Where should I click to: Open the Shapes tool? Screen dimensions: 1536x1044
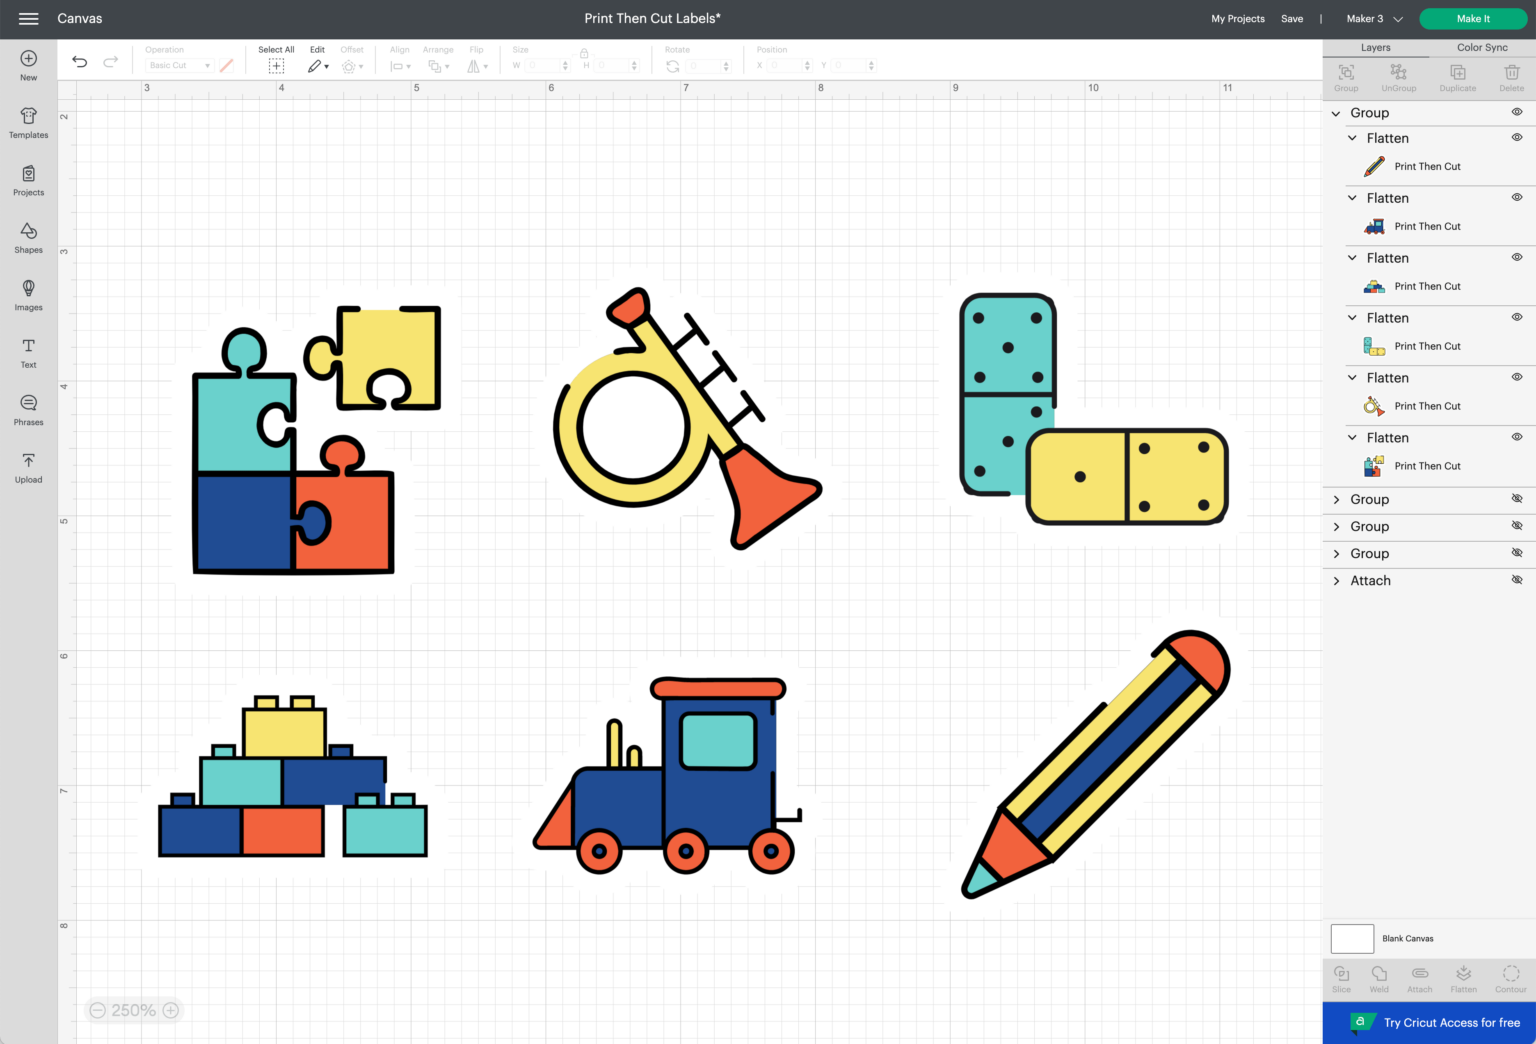click(28, 237)
